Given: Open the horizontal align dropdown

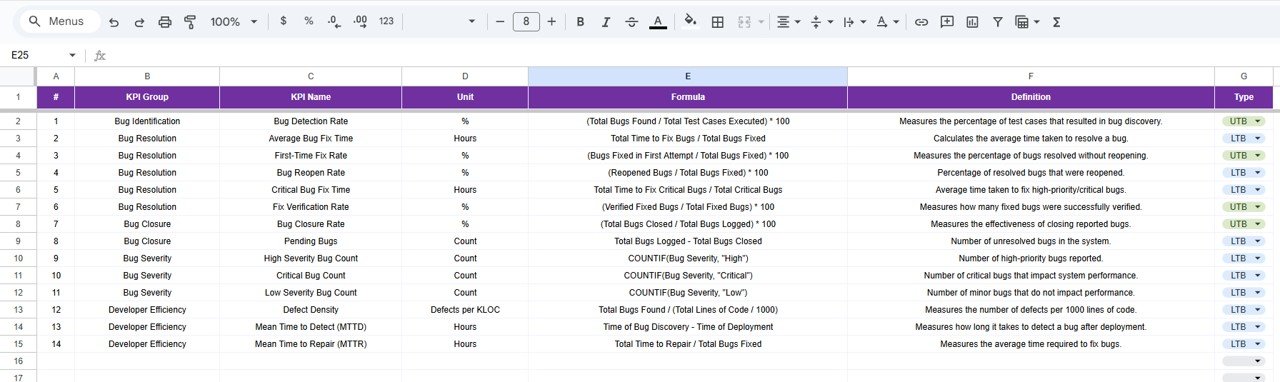Looking at the screenshot, I should 789,21.
